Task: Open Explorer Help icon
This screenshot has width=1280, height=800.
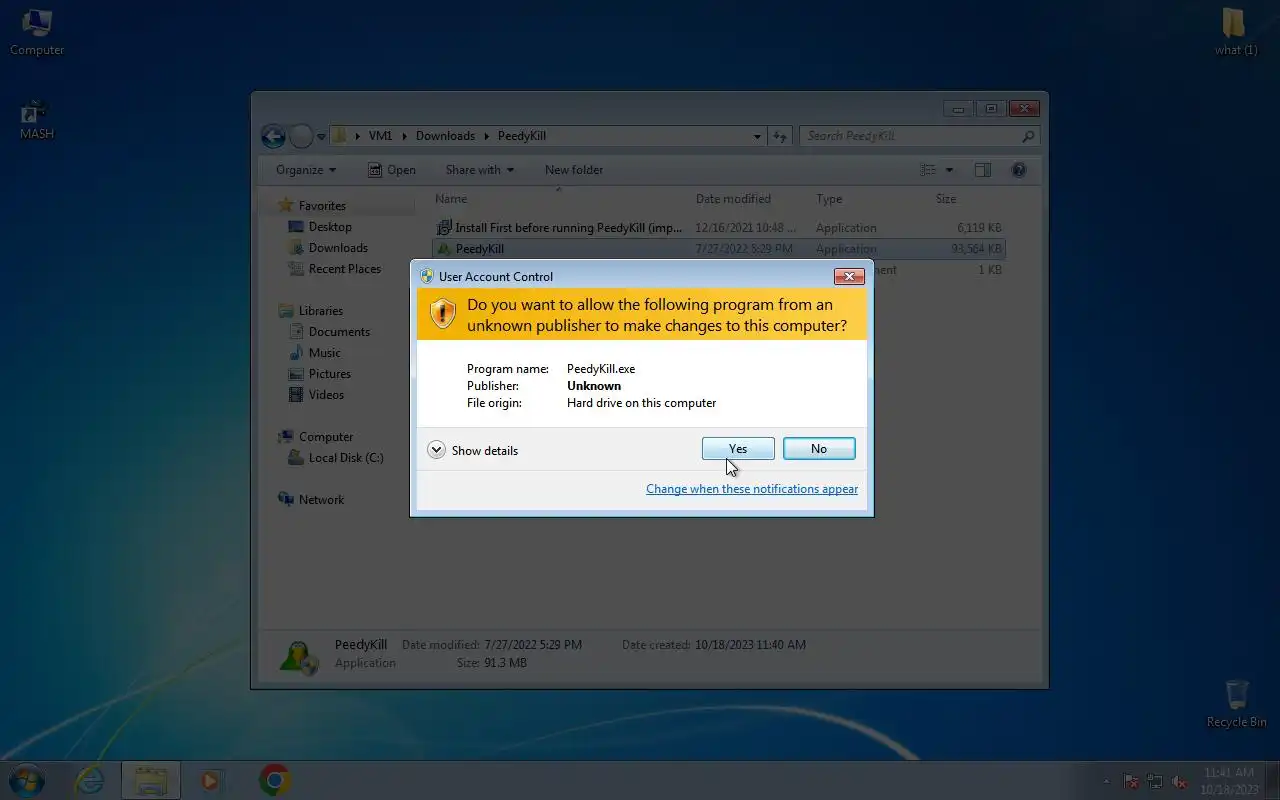Action: click(1019, 170)
